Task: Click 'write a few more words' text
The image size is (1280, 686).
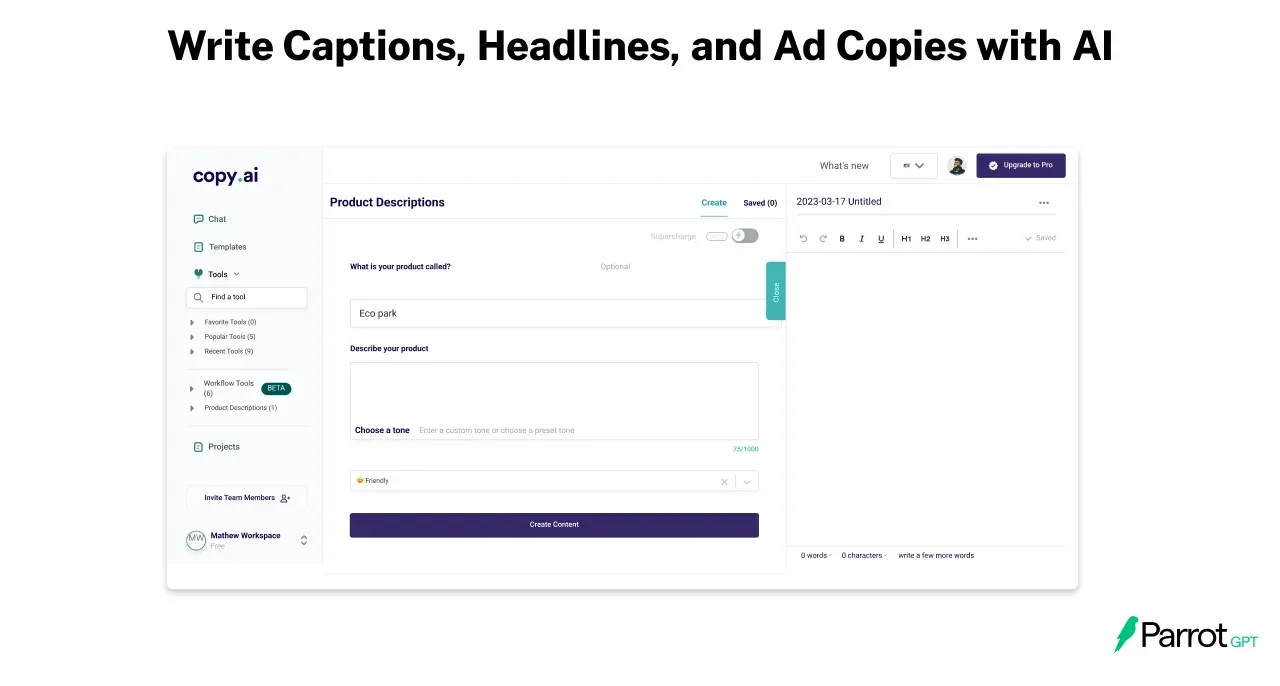Action: coord(936,555)
